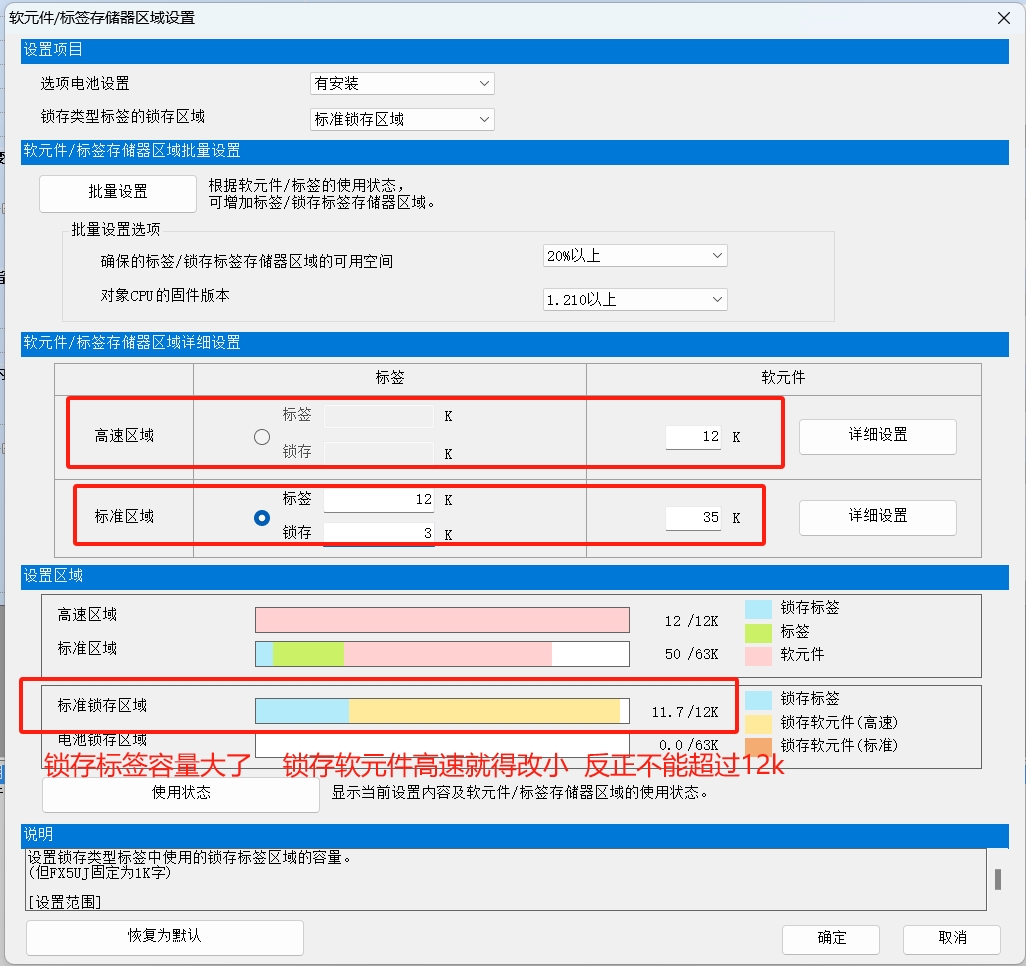Open the 20%以上 available space dropdown
This screenshot has height=966, width=1026.
point(635,256)
